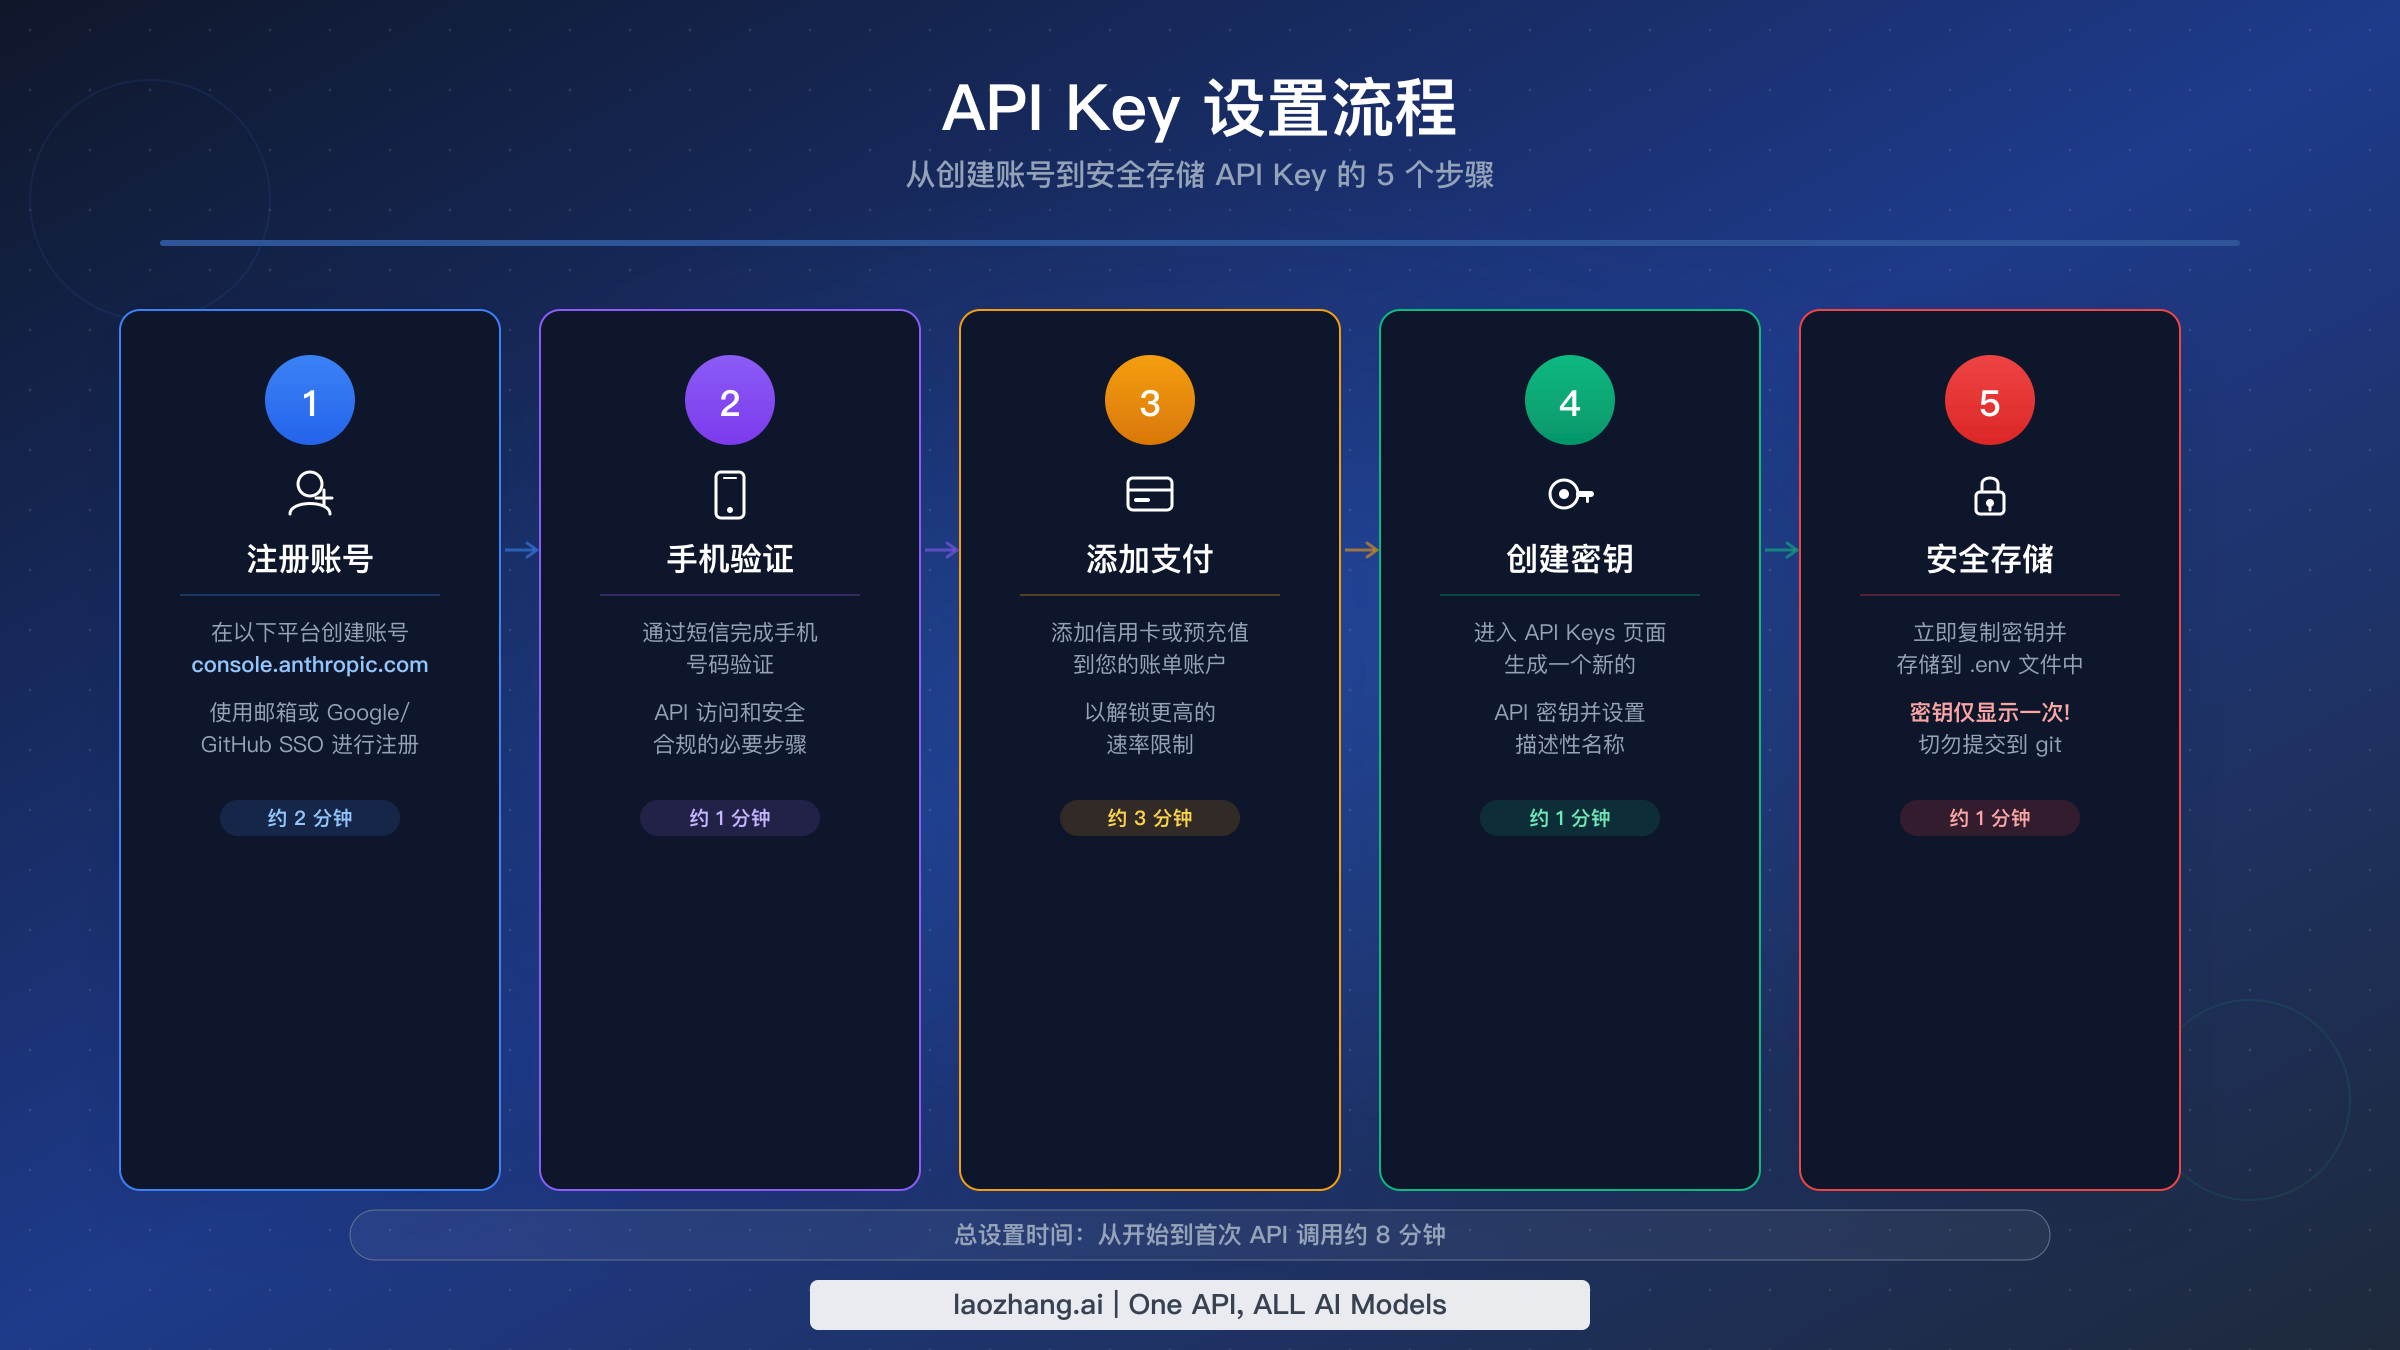
Task: Click the 总设置时间 summary bar
Action: (x=1200, y=1235)
